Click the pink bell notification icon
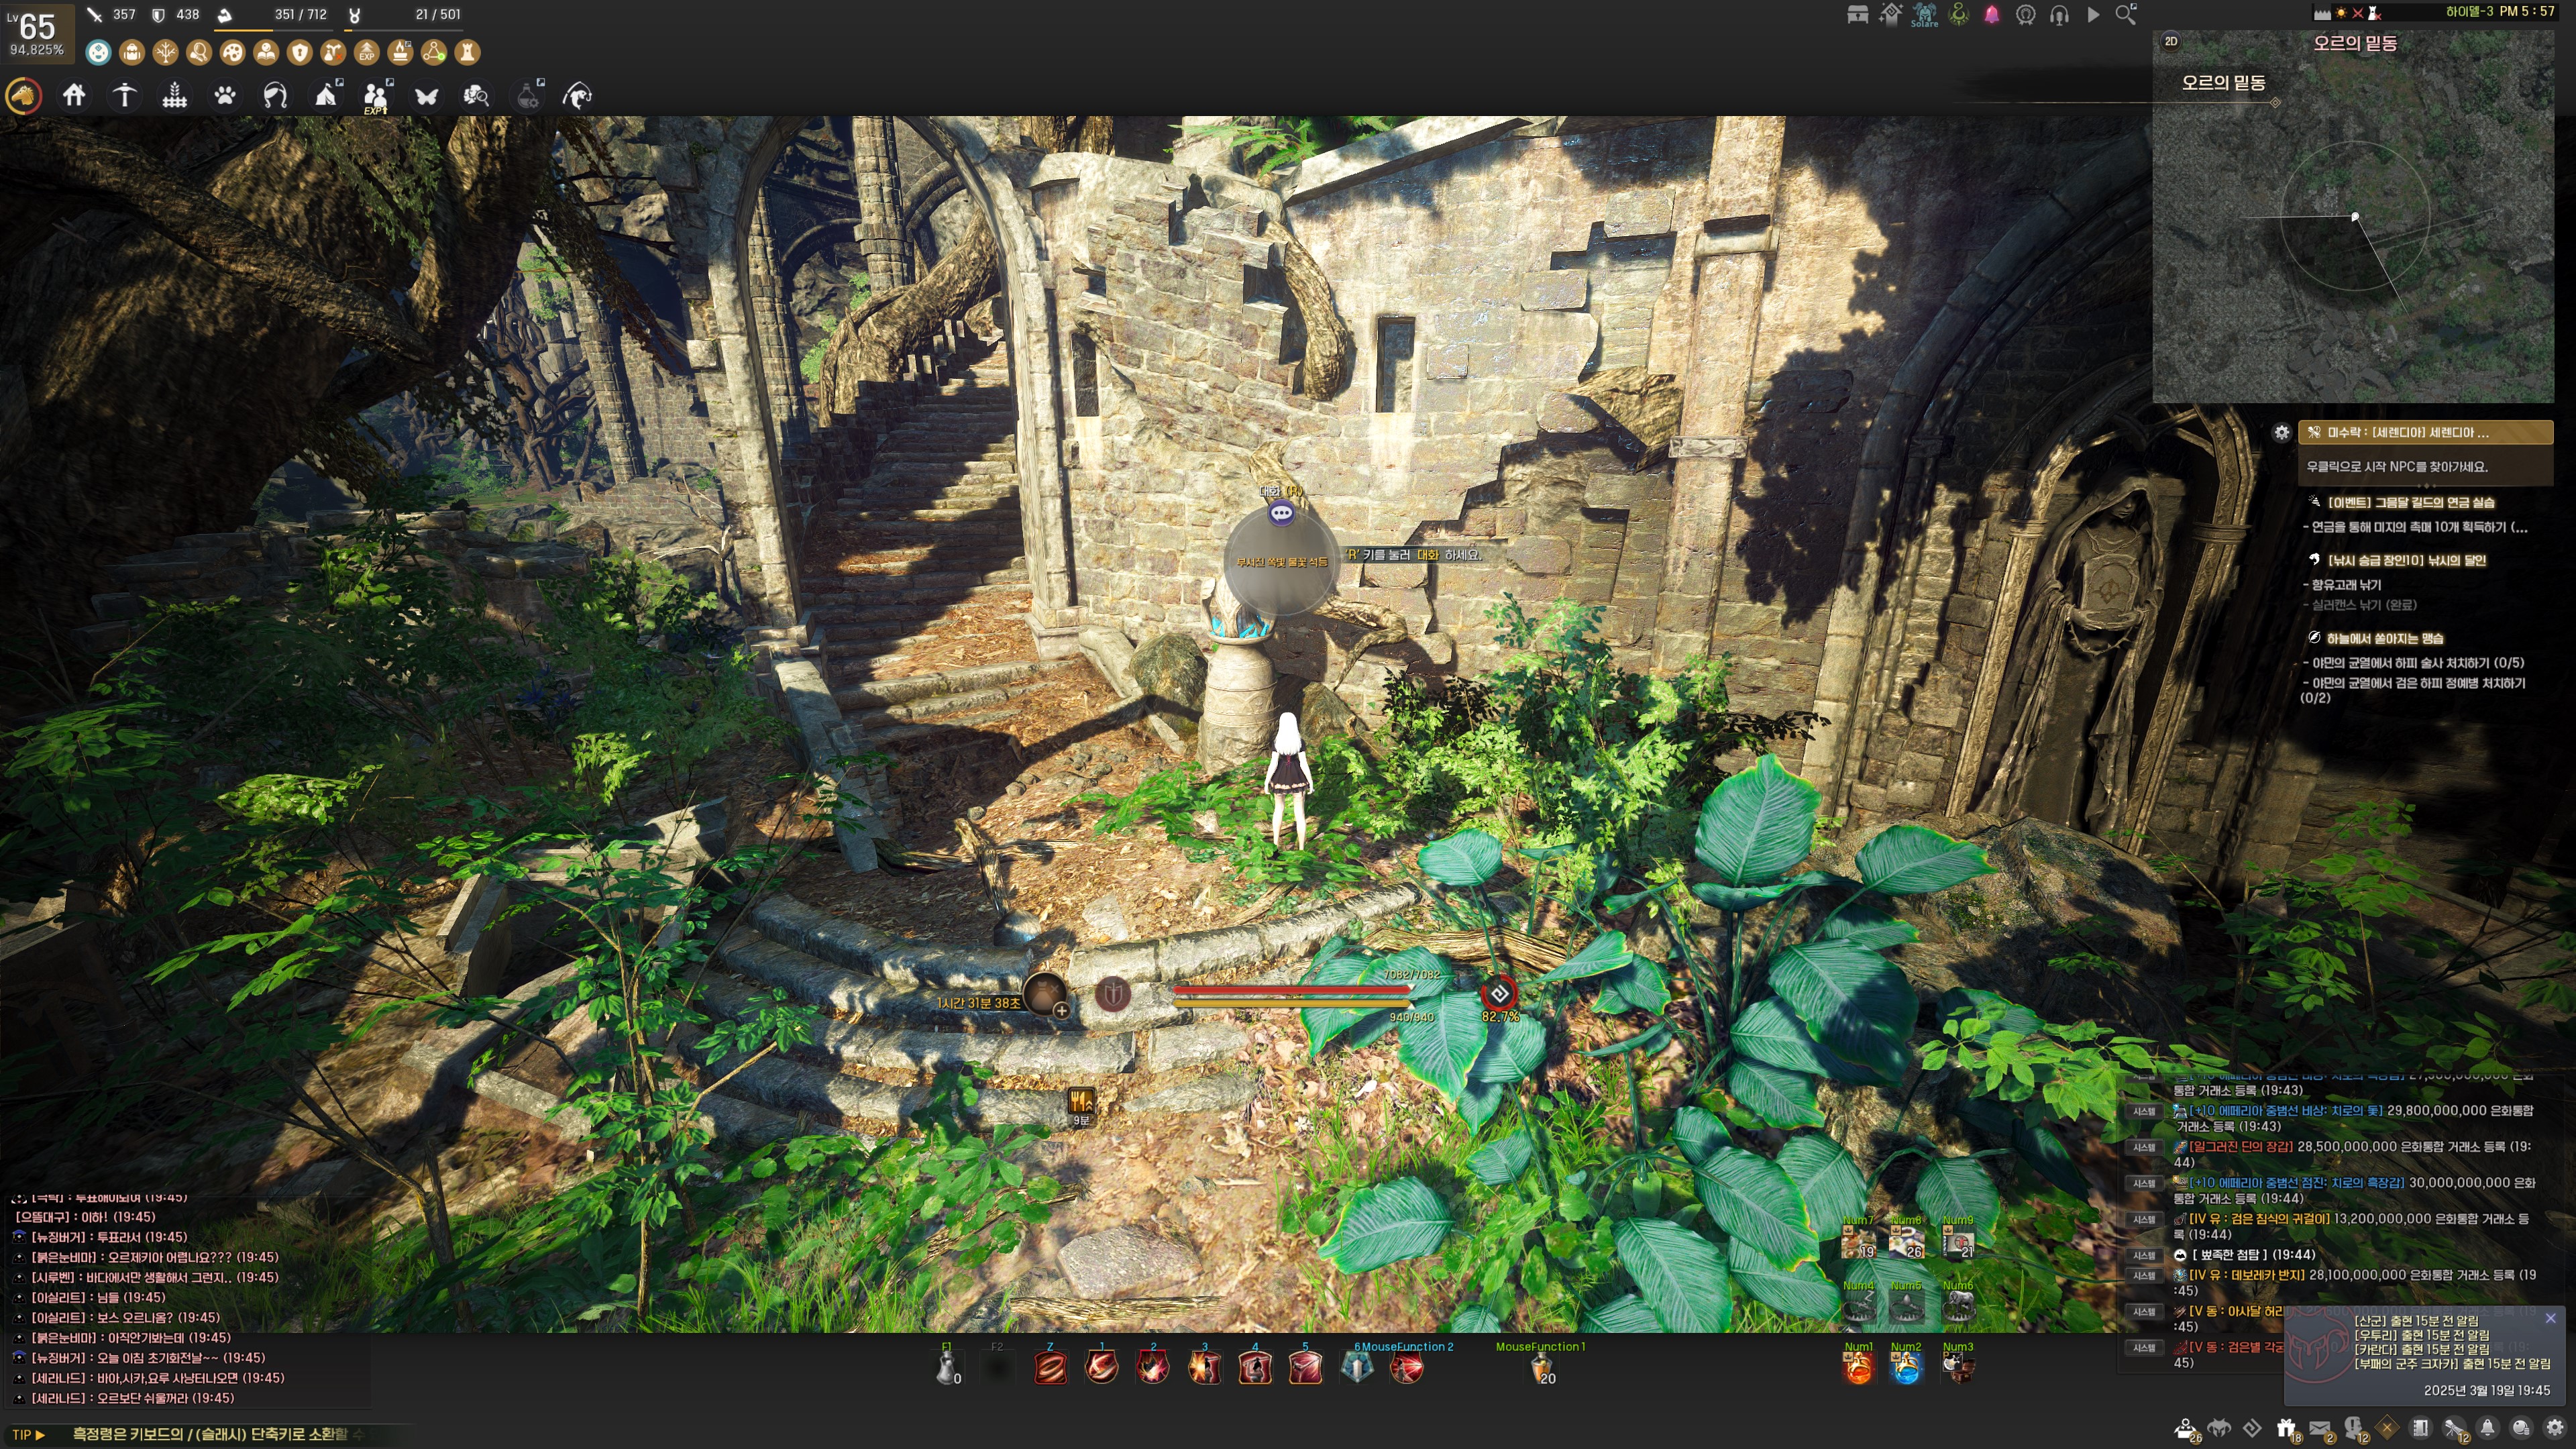Image resolution: width=2576 pixels, height=1449 pixels. (x=1992, y=15)
